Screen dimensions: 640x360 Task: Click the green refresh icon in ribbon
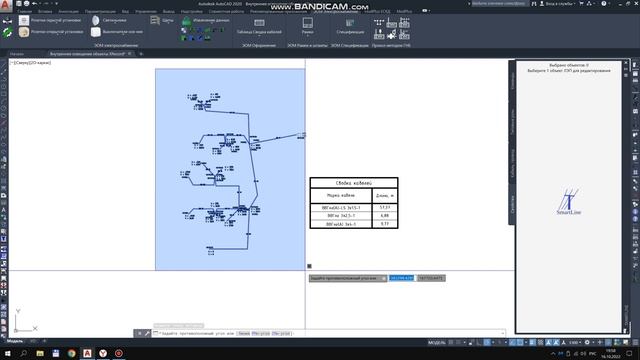click(7, 32)
